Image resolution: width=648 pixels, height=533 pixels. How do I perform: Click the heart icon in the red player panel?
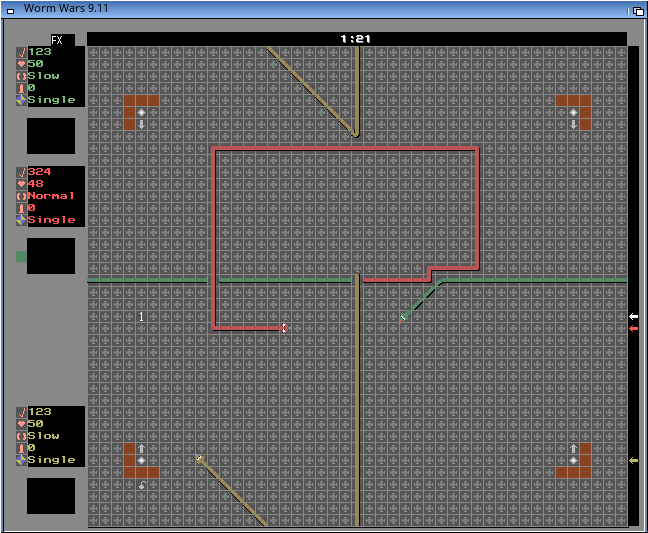click(x=21, y=184)
